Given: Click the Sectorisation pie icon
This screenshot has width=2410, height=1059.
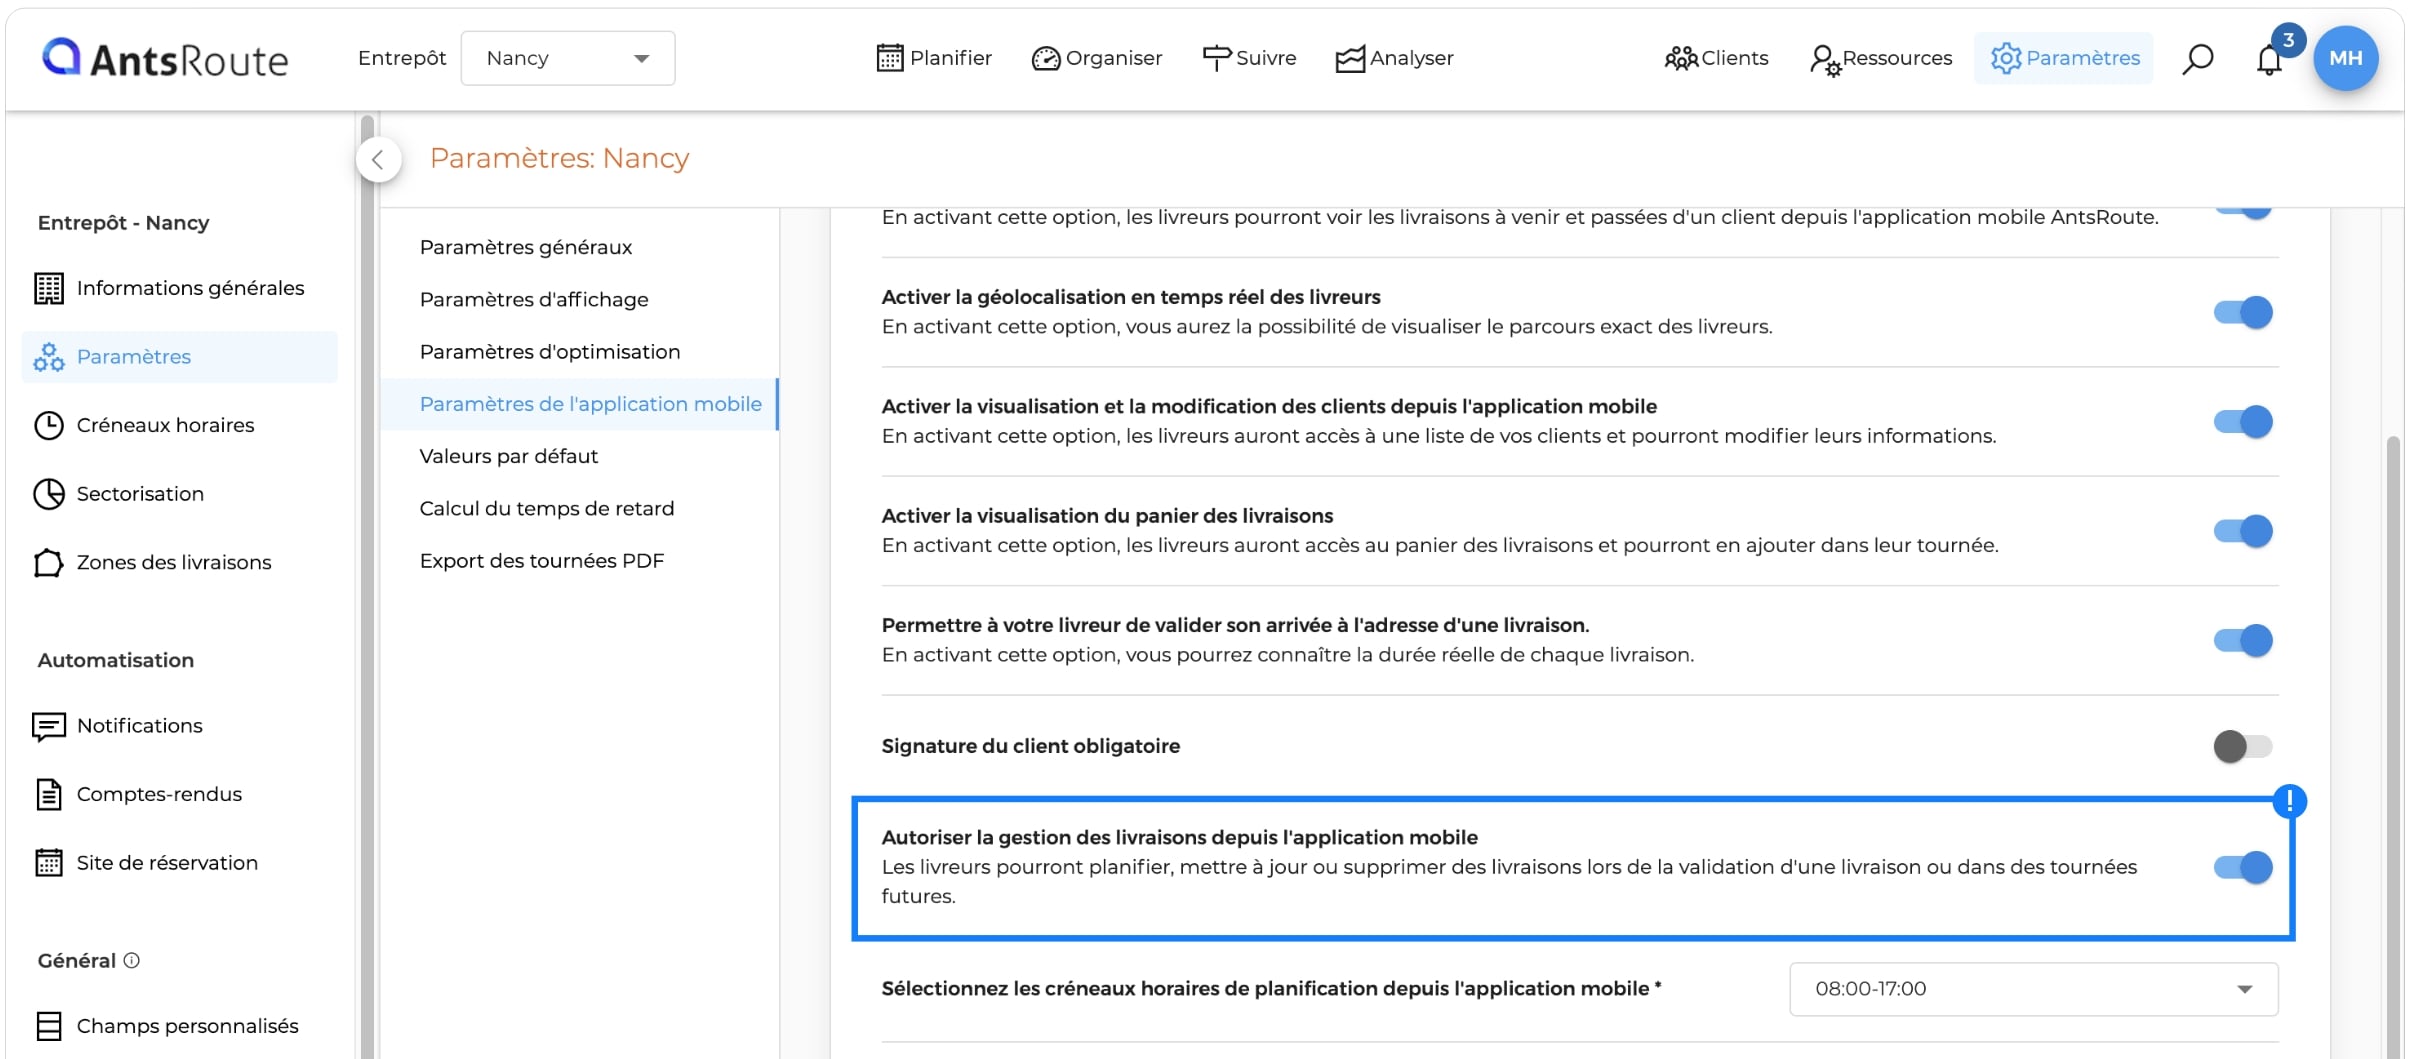Looking at the screenshot, I should pyautogui.click(x=49, y=494).
